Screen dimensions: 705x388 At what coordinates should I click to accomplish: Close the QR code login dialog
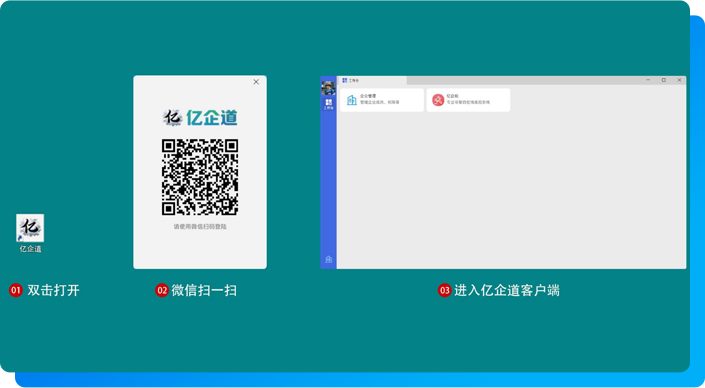pos(256,82)
